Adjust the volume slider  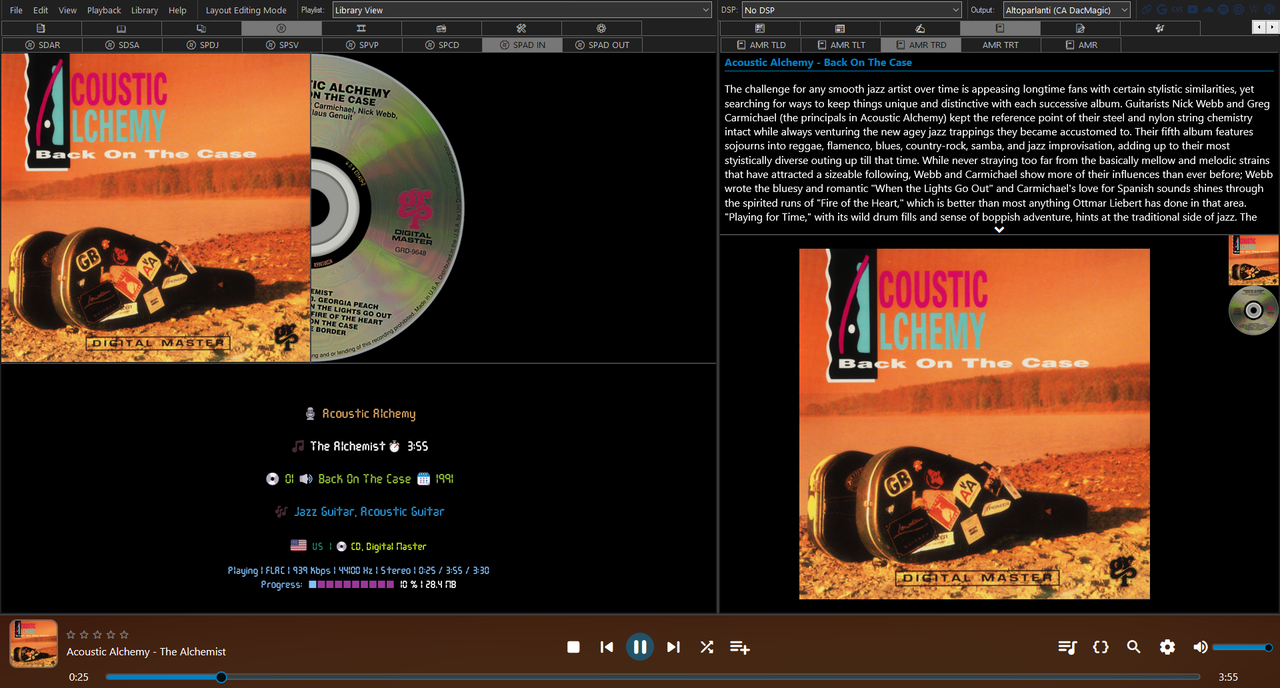[x=1242, y=647]
